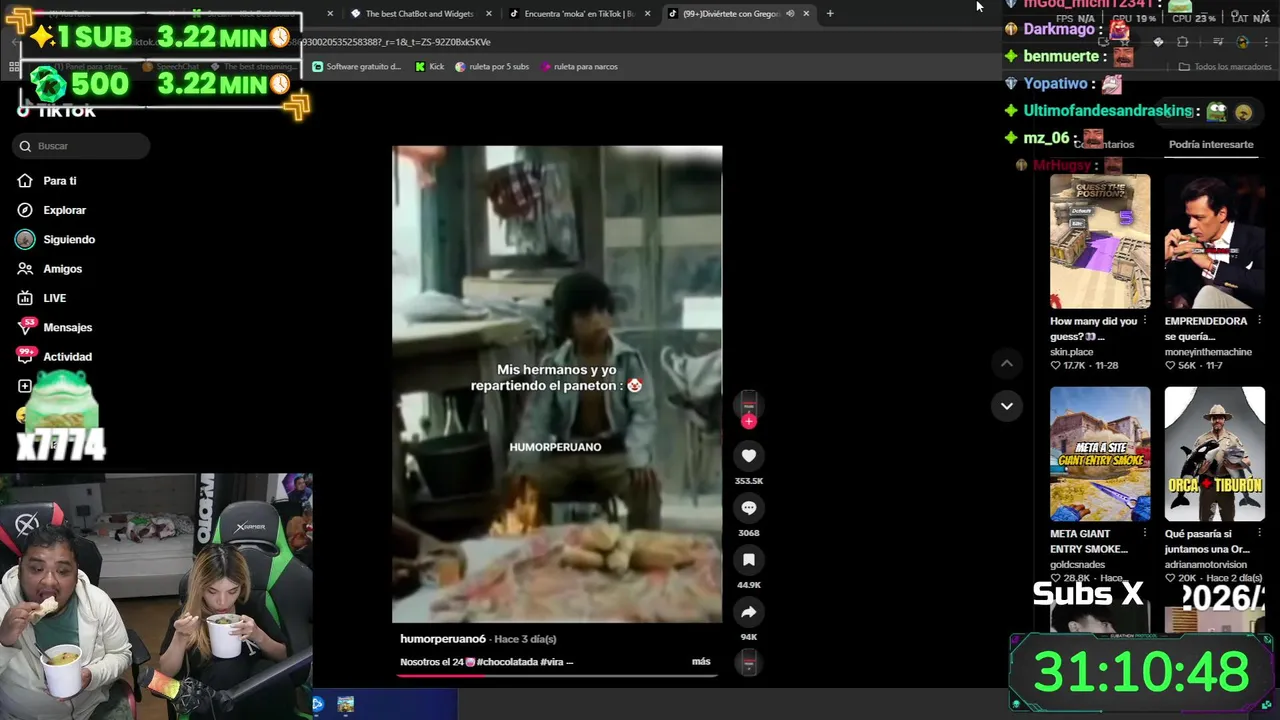
Task: Open the device icon below share button
Action: pos(749,662)
